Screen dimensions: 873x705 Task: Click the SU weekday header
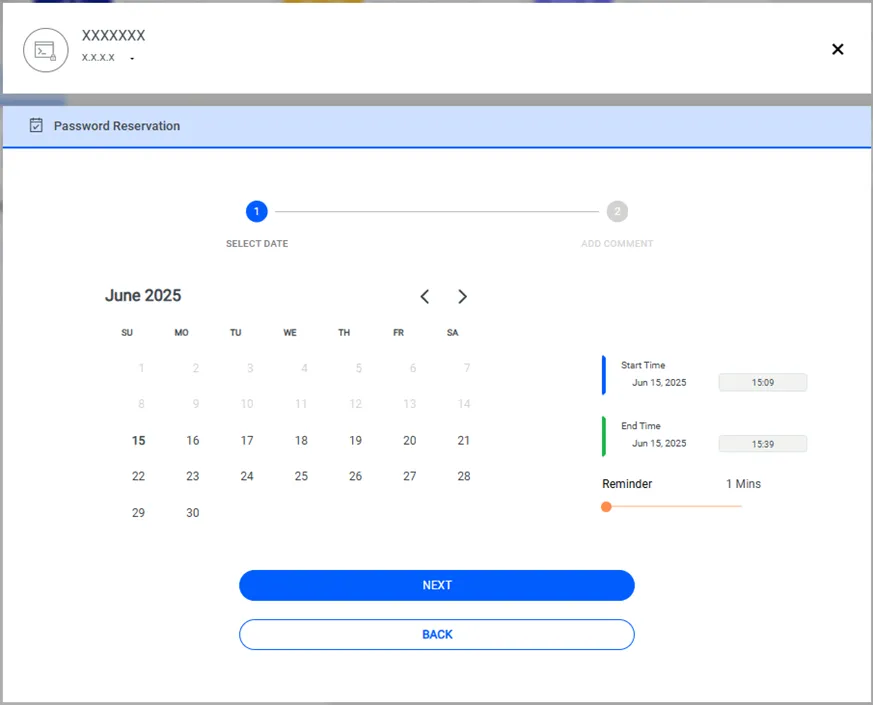pos(127,332)
